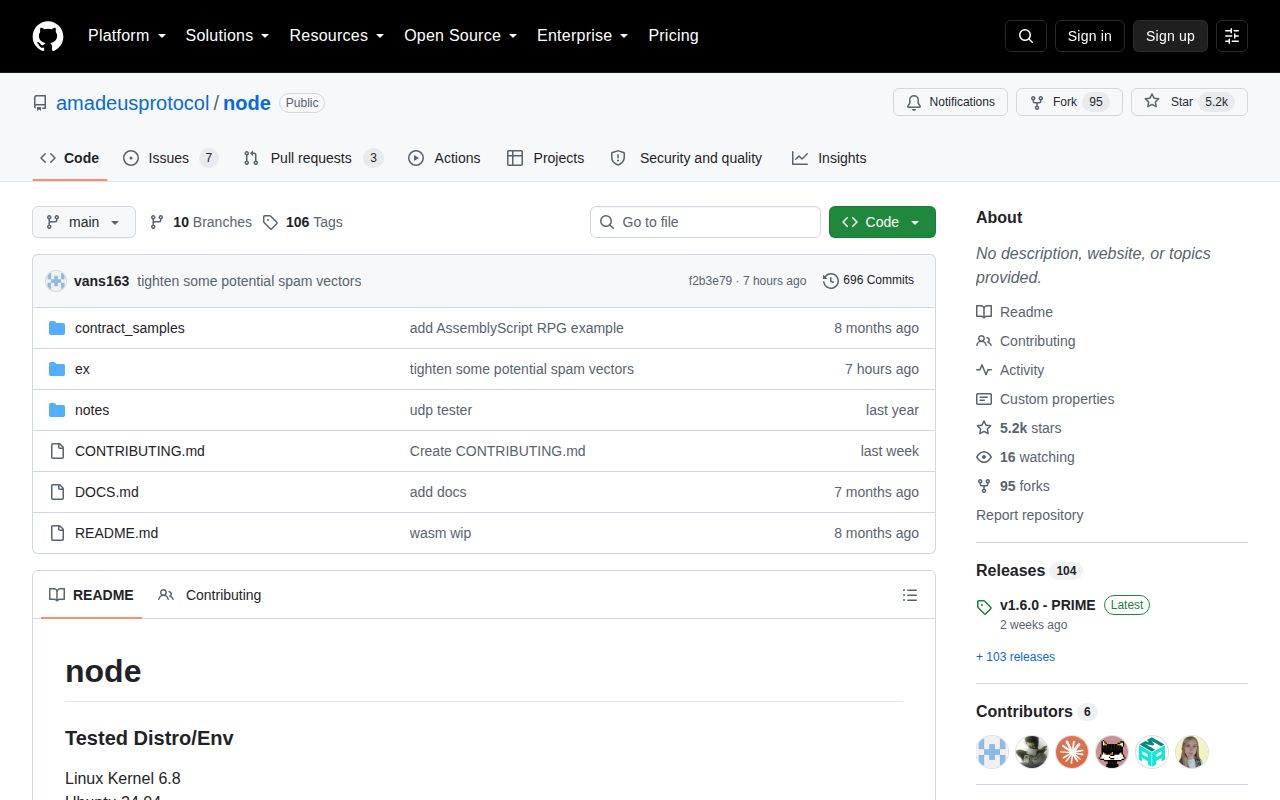Open the Pricing page
Screen dimensions: 1280x800
click(x=673, y=36)
